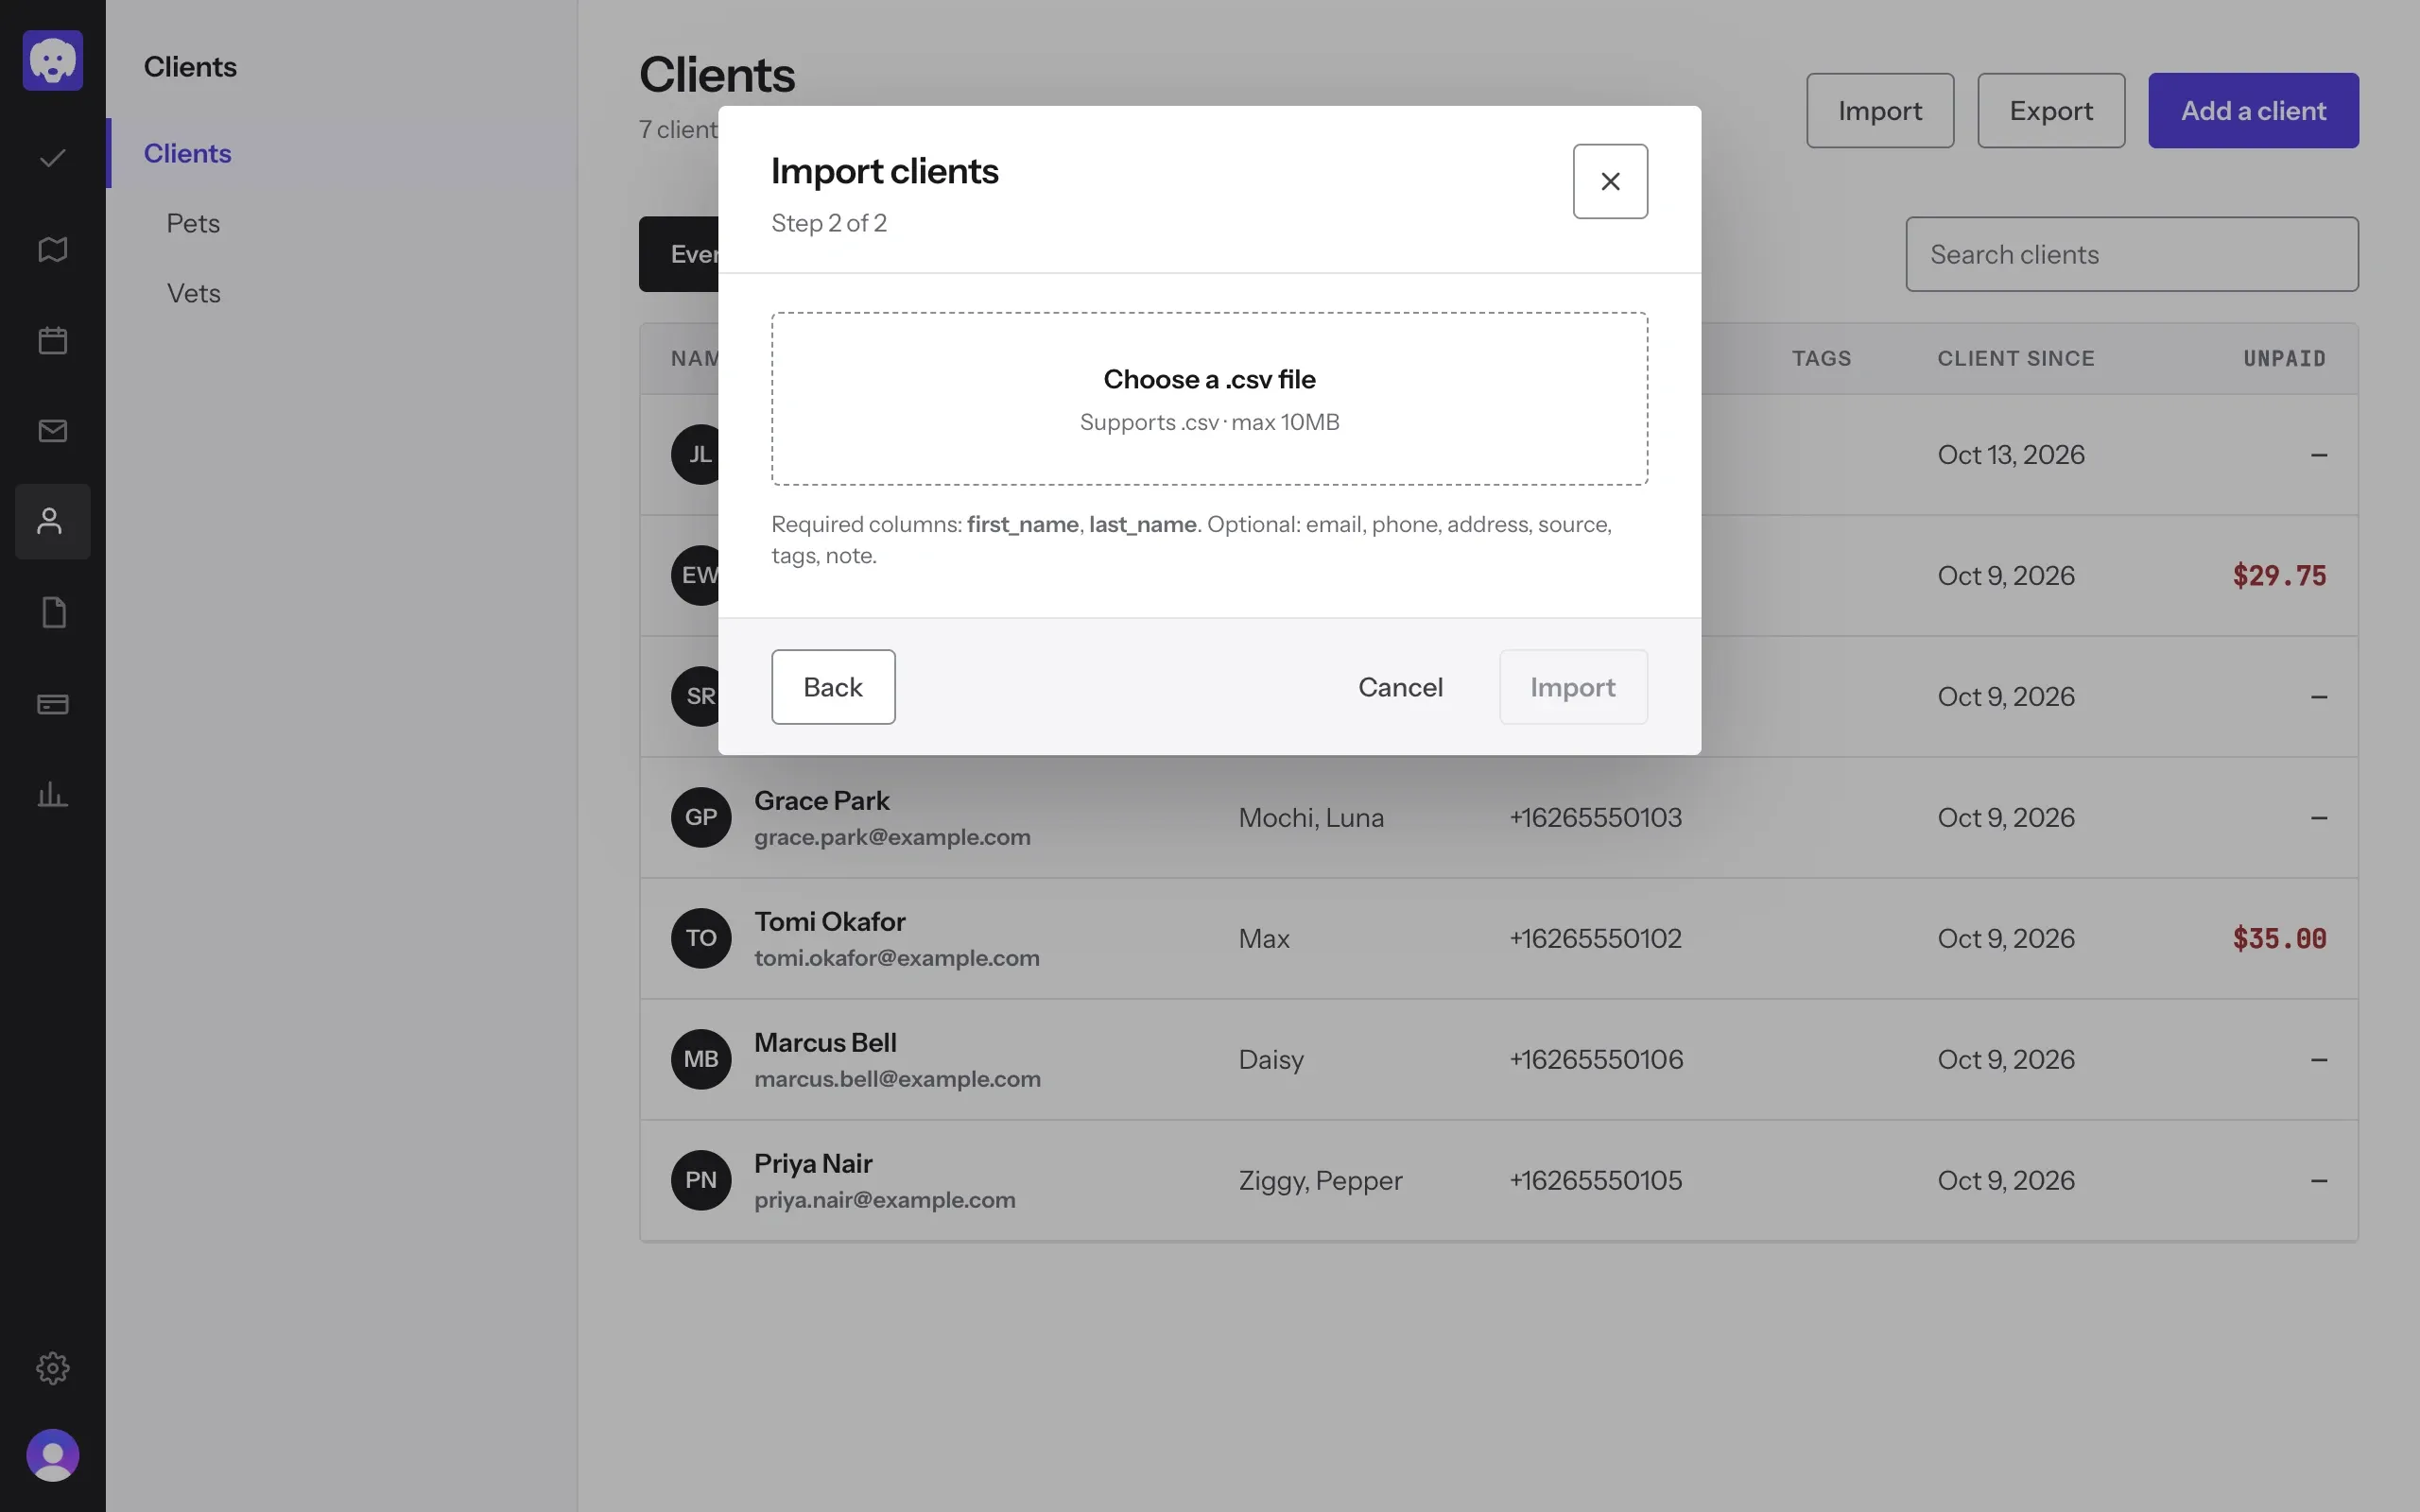Click the Import button in page header
This screenshot has height=1512, width=2420.
(x=1880, y=110)
